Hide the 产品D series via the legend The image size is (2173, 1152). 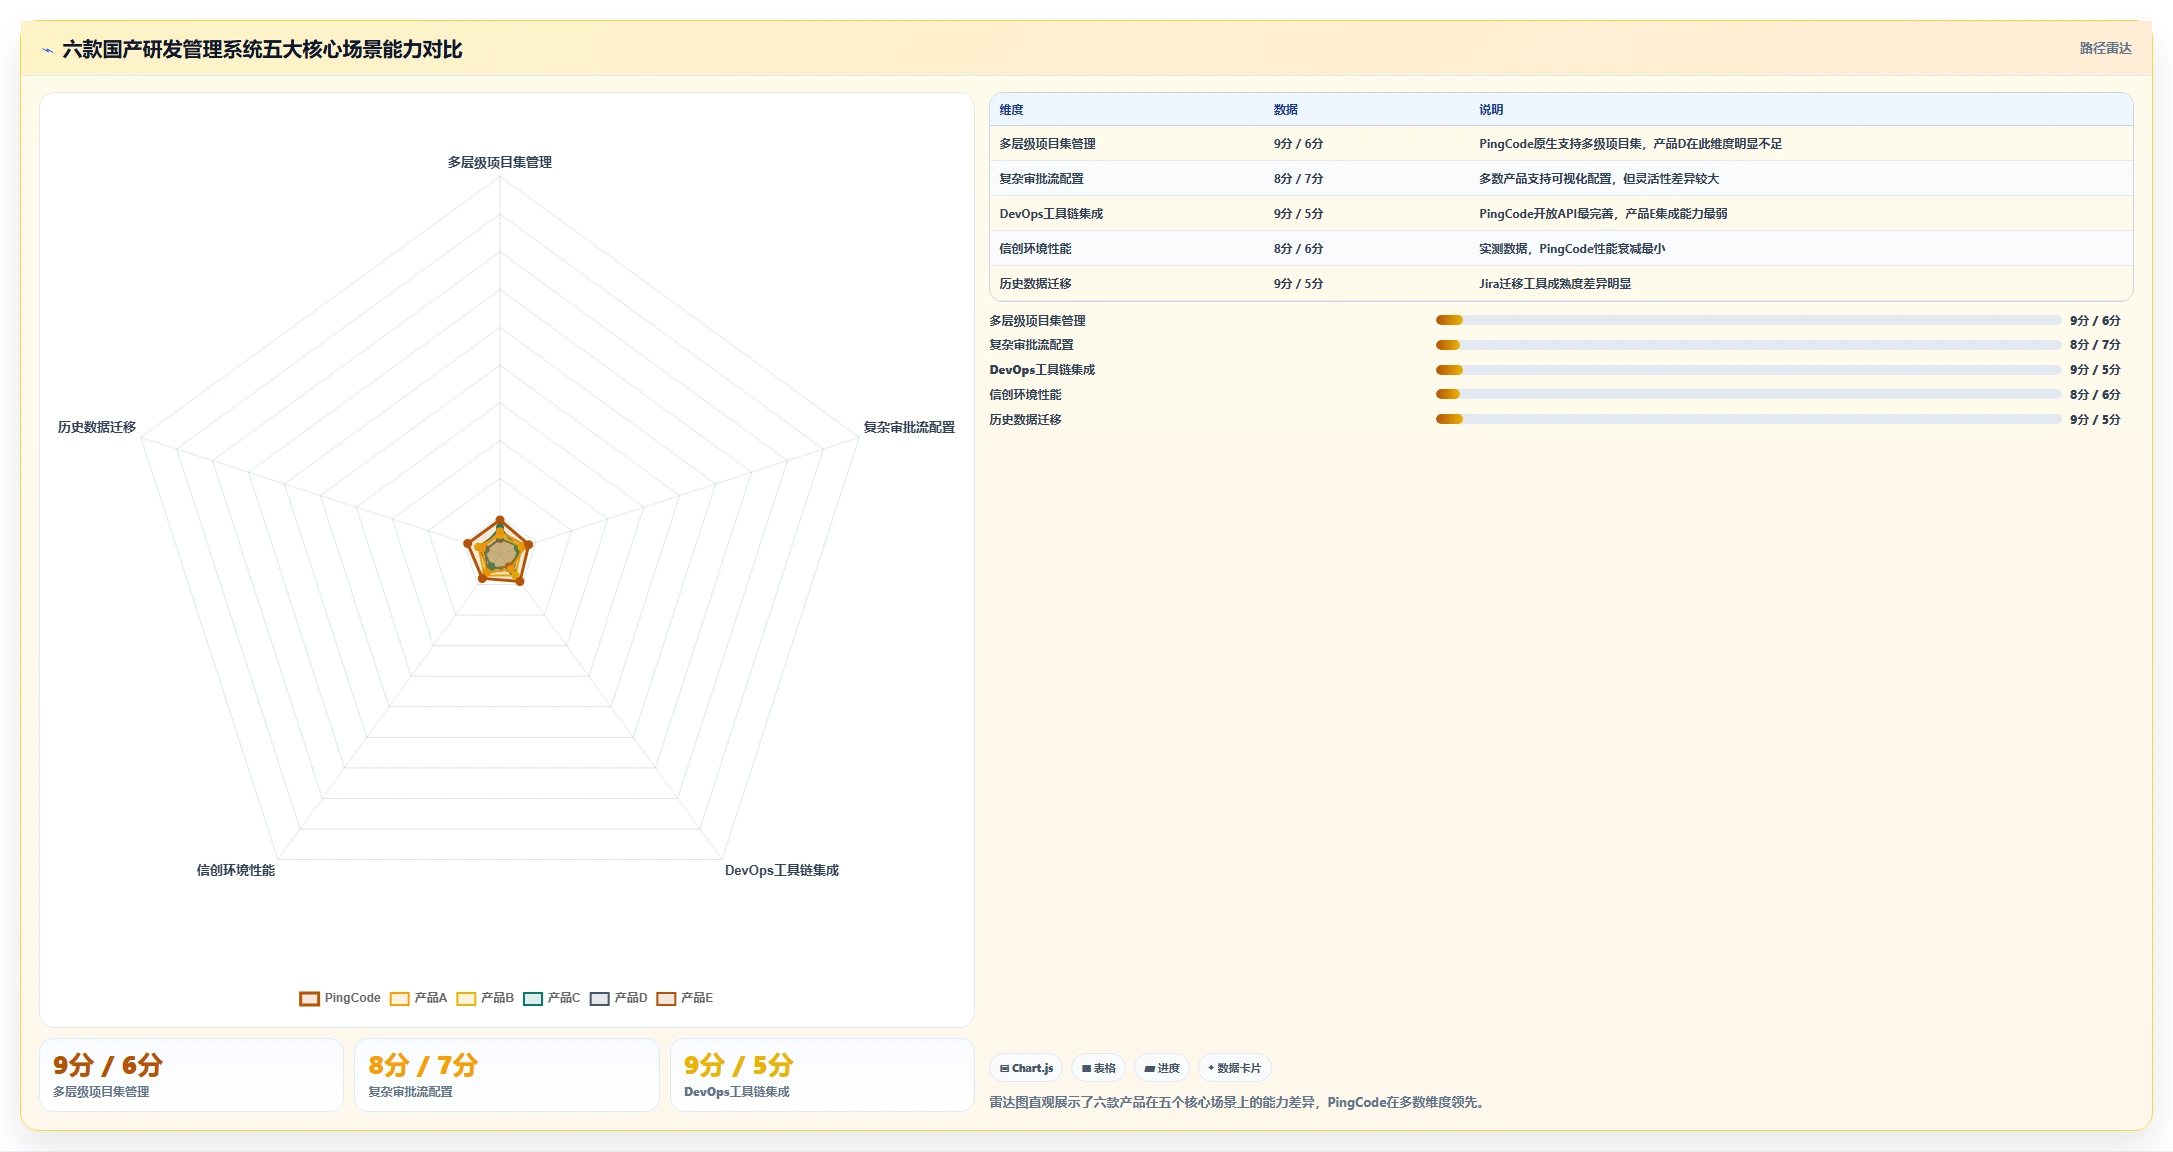619,998
